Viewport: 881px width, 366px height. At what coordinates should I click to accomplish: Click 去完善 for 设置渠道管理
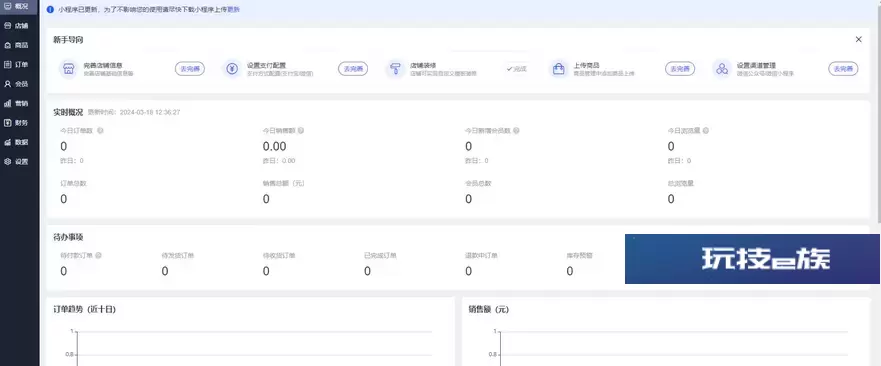[843, 69]
